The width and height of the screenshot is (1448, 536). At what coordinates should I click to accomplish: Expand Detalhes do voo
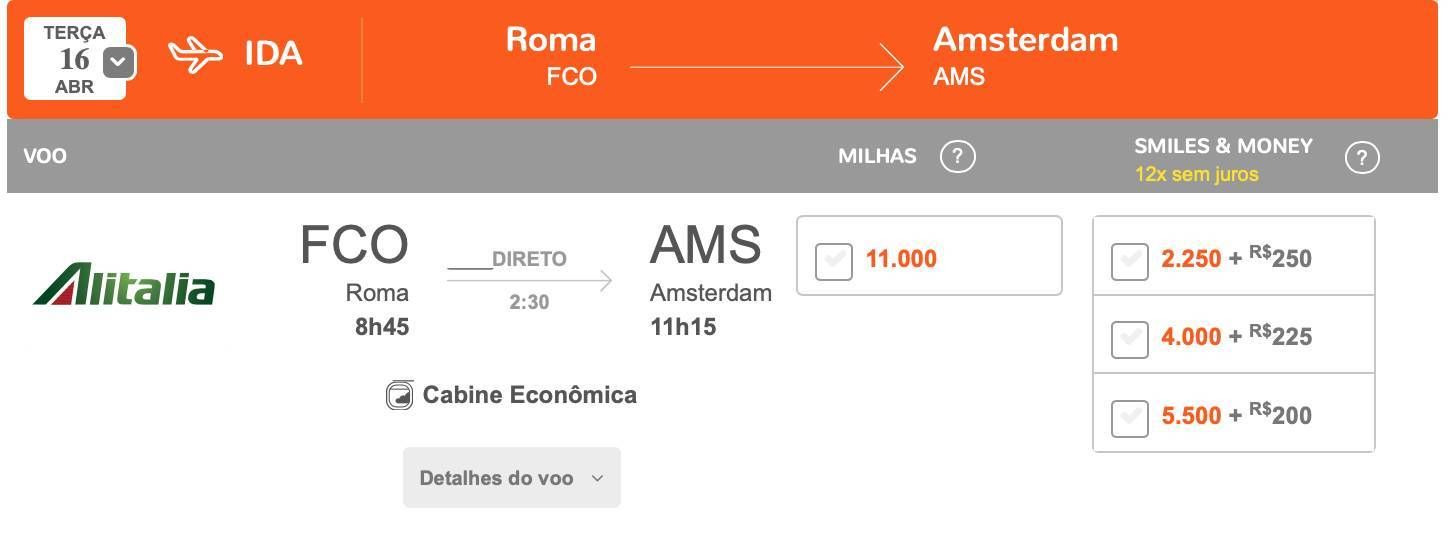coord(512,478)
